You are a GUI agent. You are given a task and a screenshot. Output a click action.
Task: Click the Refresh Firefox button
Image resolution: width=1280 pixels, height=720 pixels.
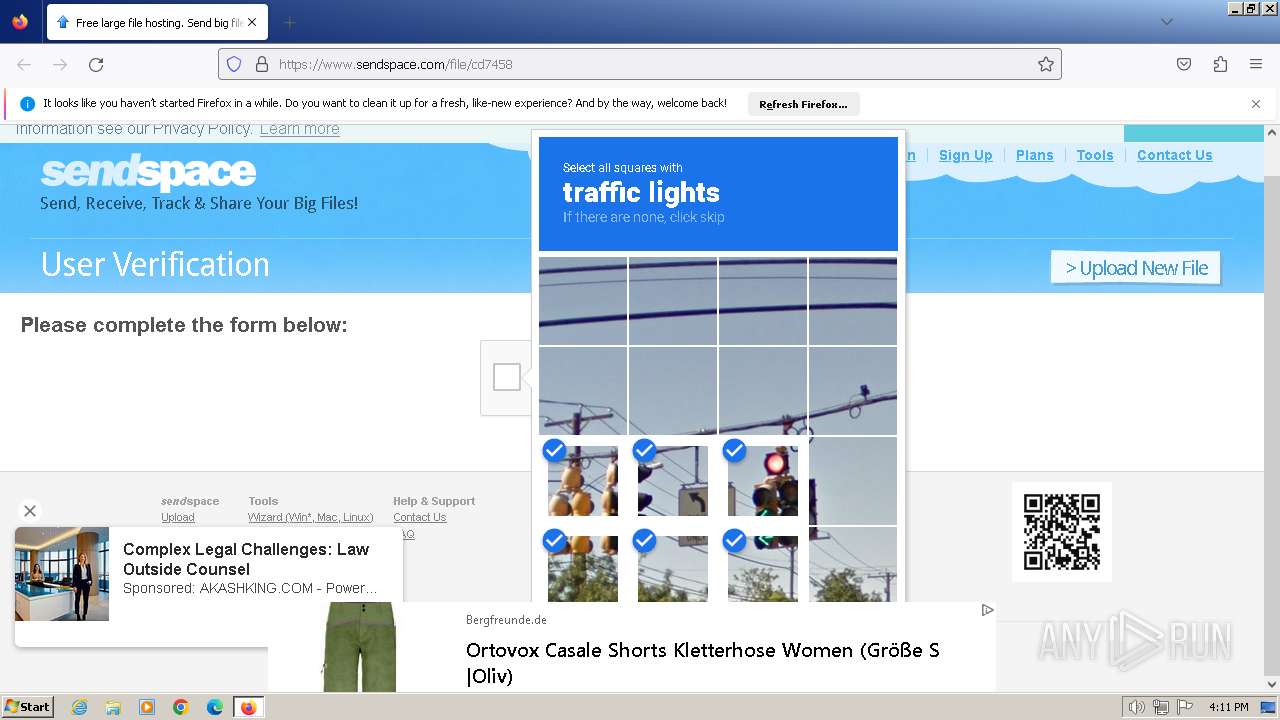[x=803, y=104]
